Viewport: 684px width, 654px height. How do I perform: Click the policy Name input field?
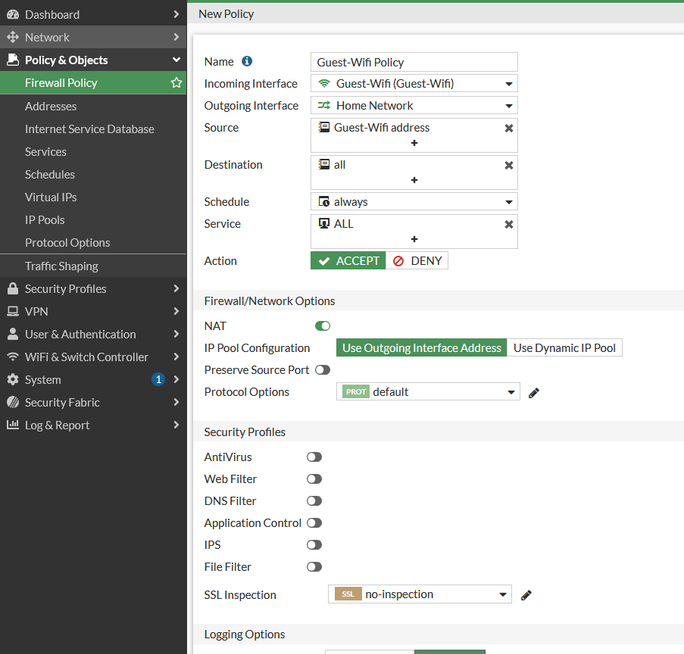point(414,62)
